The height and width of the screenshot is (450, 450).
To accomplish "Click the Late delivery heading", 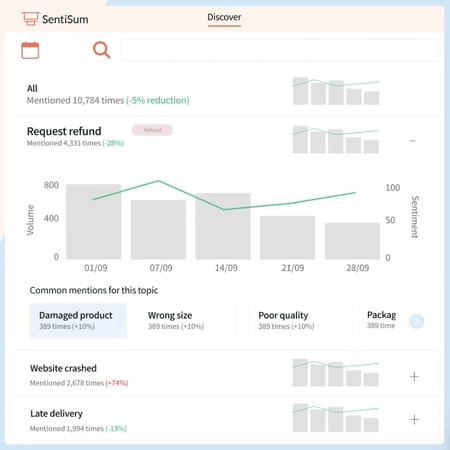I will pos(56,414).
